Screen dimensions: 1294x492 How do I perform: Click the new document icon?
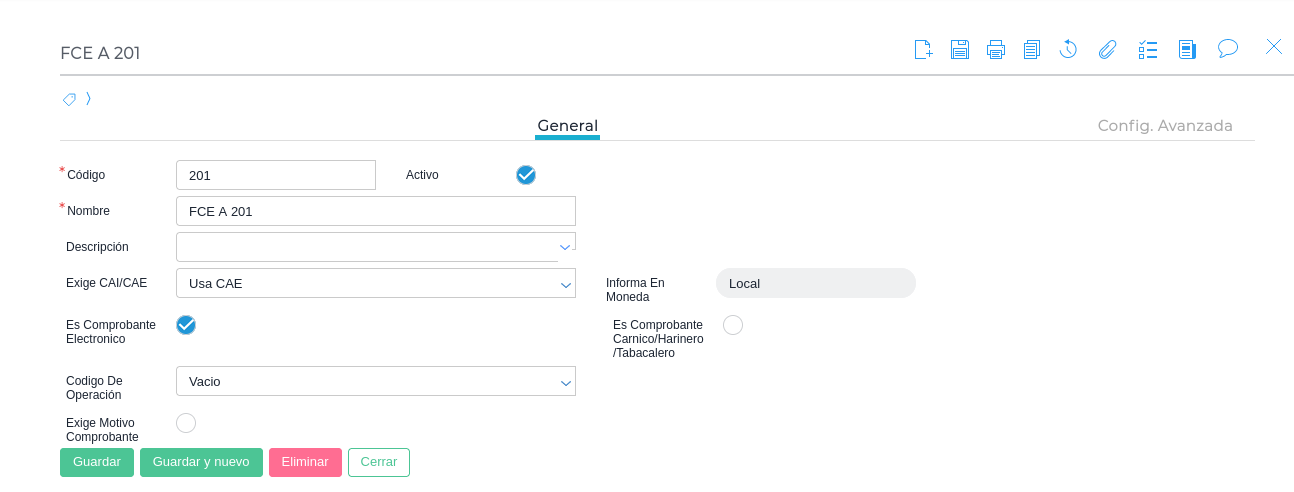923,49
